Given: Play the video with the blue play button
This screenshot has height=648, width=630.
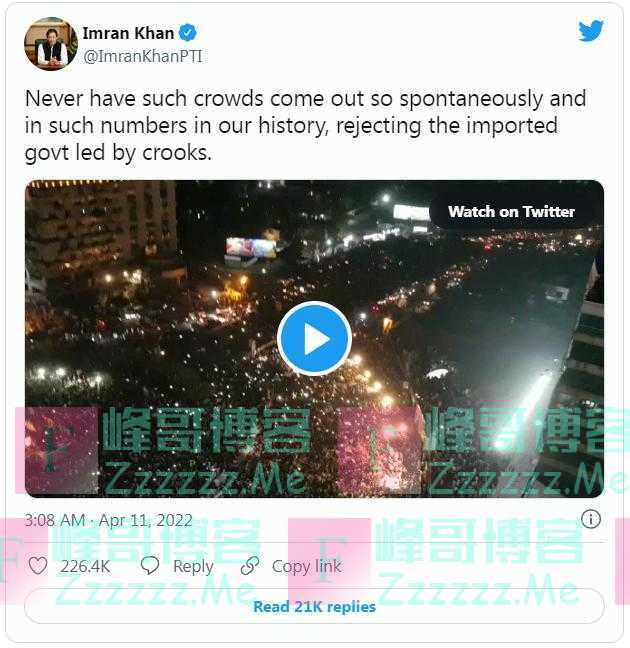Looking at the screenshot, I should point(315,339).
